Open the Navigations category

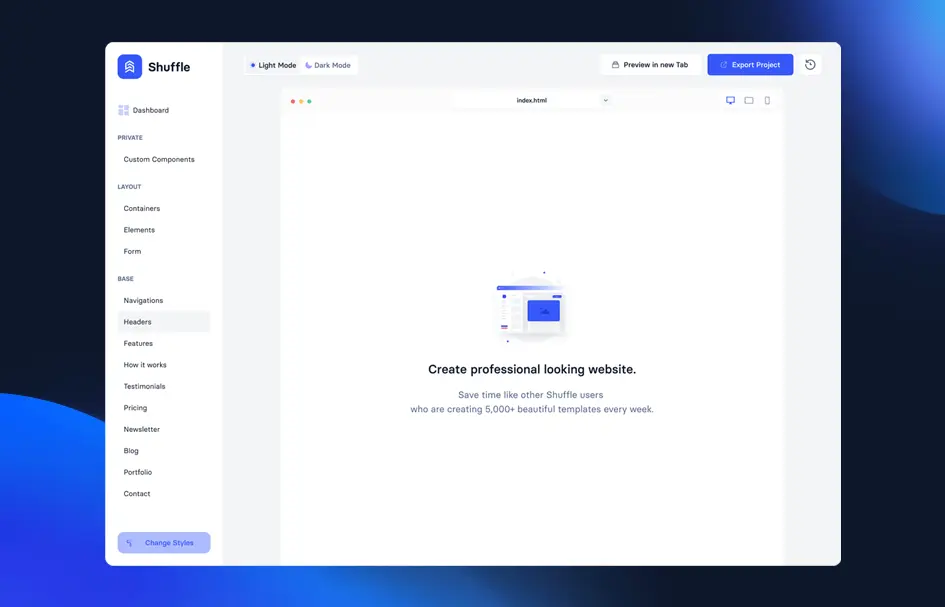pos(143,300)
